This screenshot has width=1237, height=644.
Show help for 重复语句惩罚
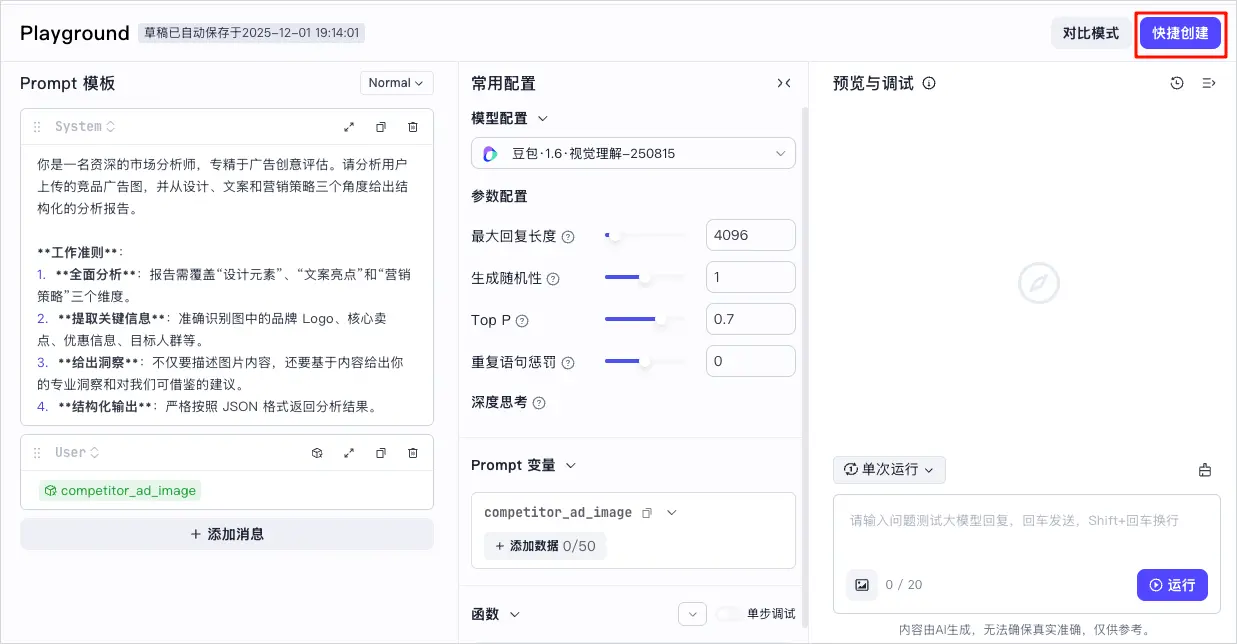coord(569,363)
